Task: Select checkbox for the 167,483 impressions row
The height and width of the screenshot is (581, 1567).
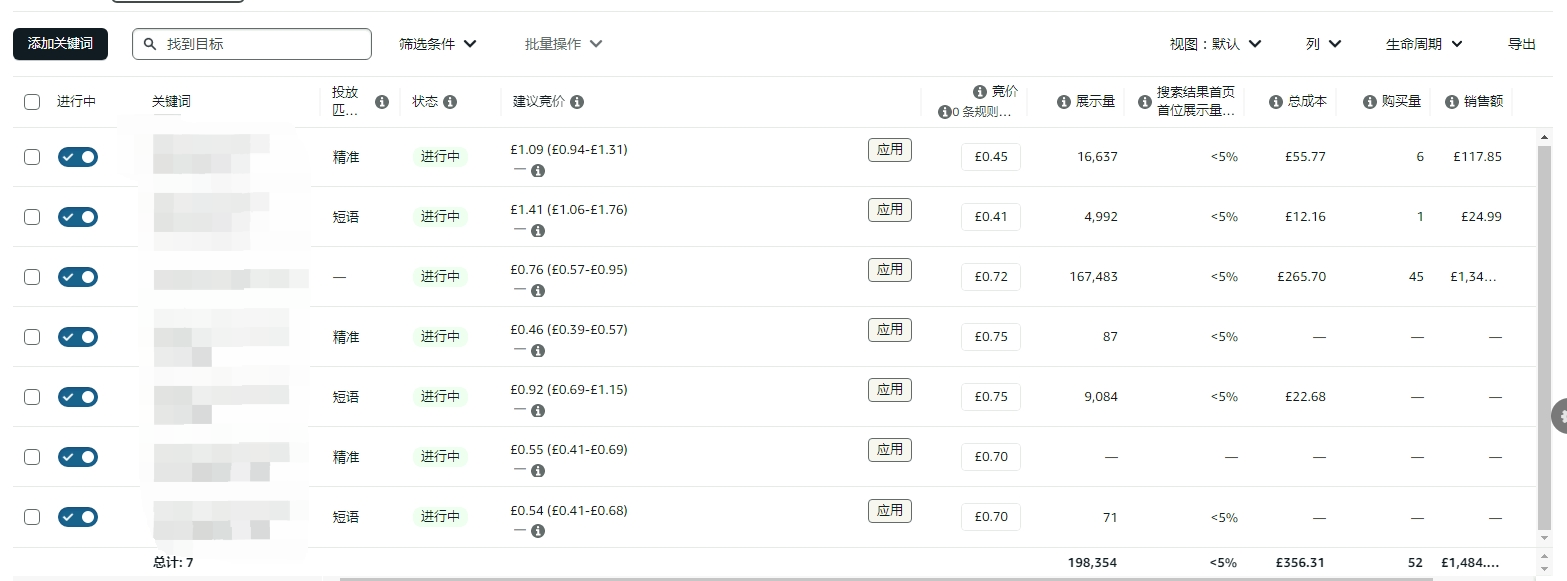Action: (x=32, y=277)
